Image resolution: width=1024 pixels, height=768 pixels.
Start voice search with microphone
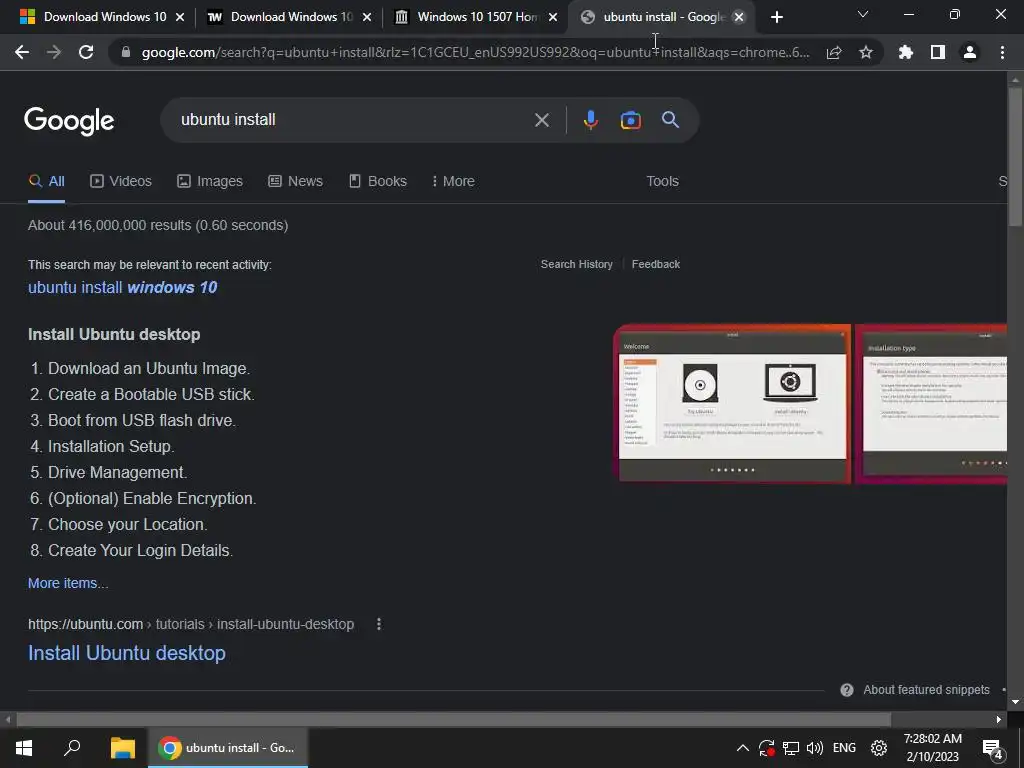click(x=590, y=120)
